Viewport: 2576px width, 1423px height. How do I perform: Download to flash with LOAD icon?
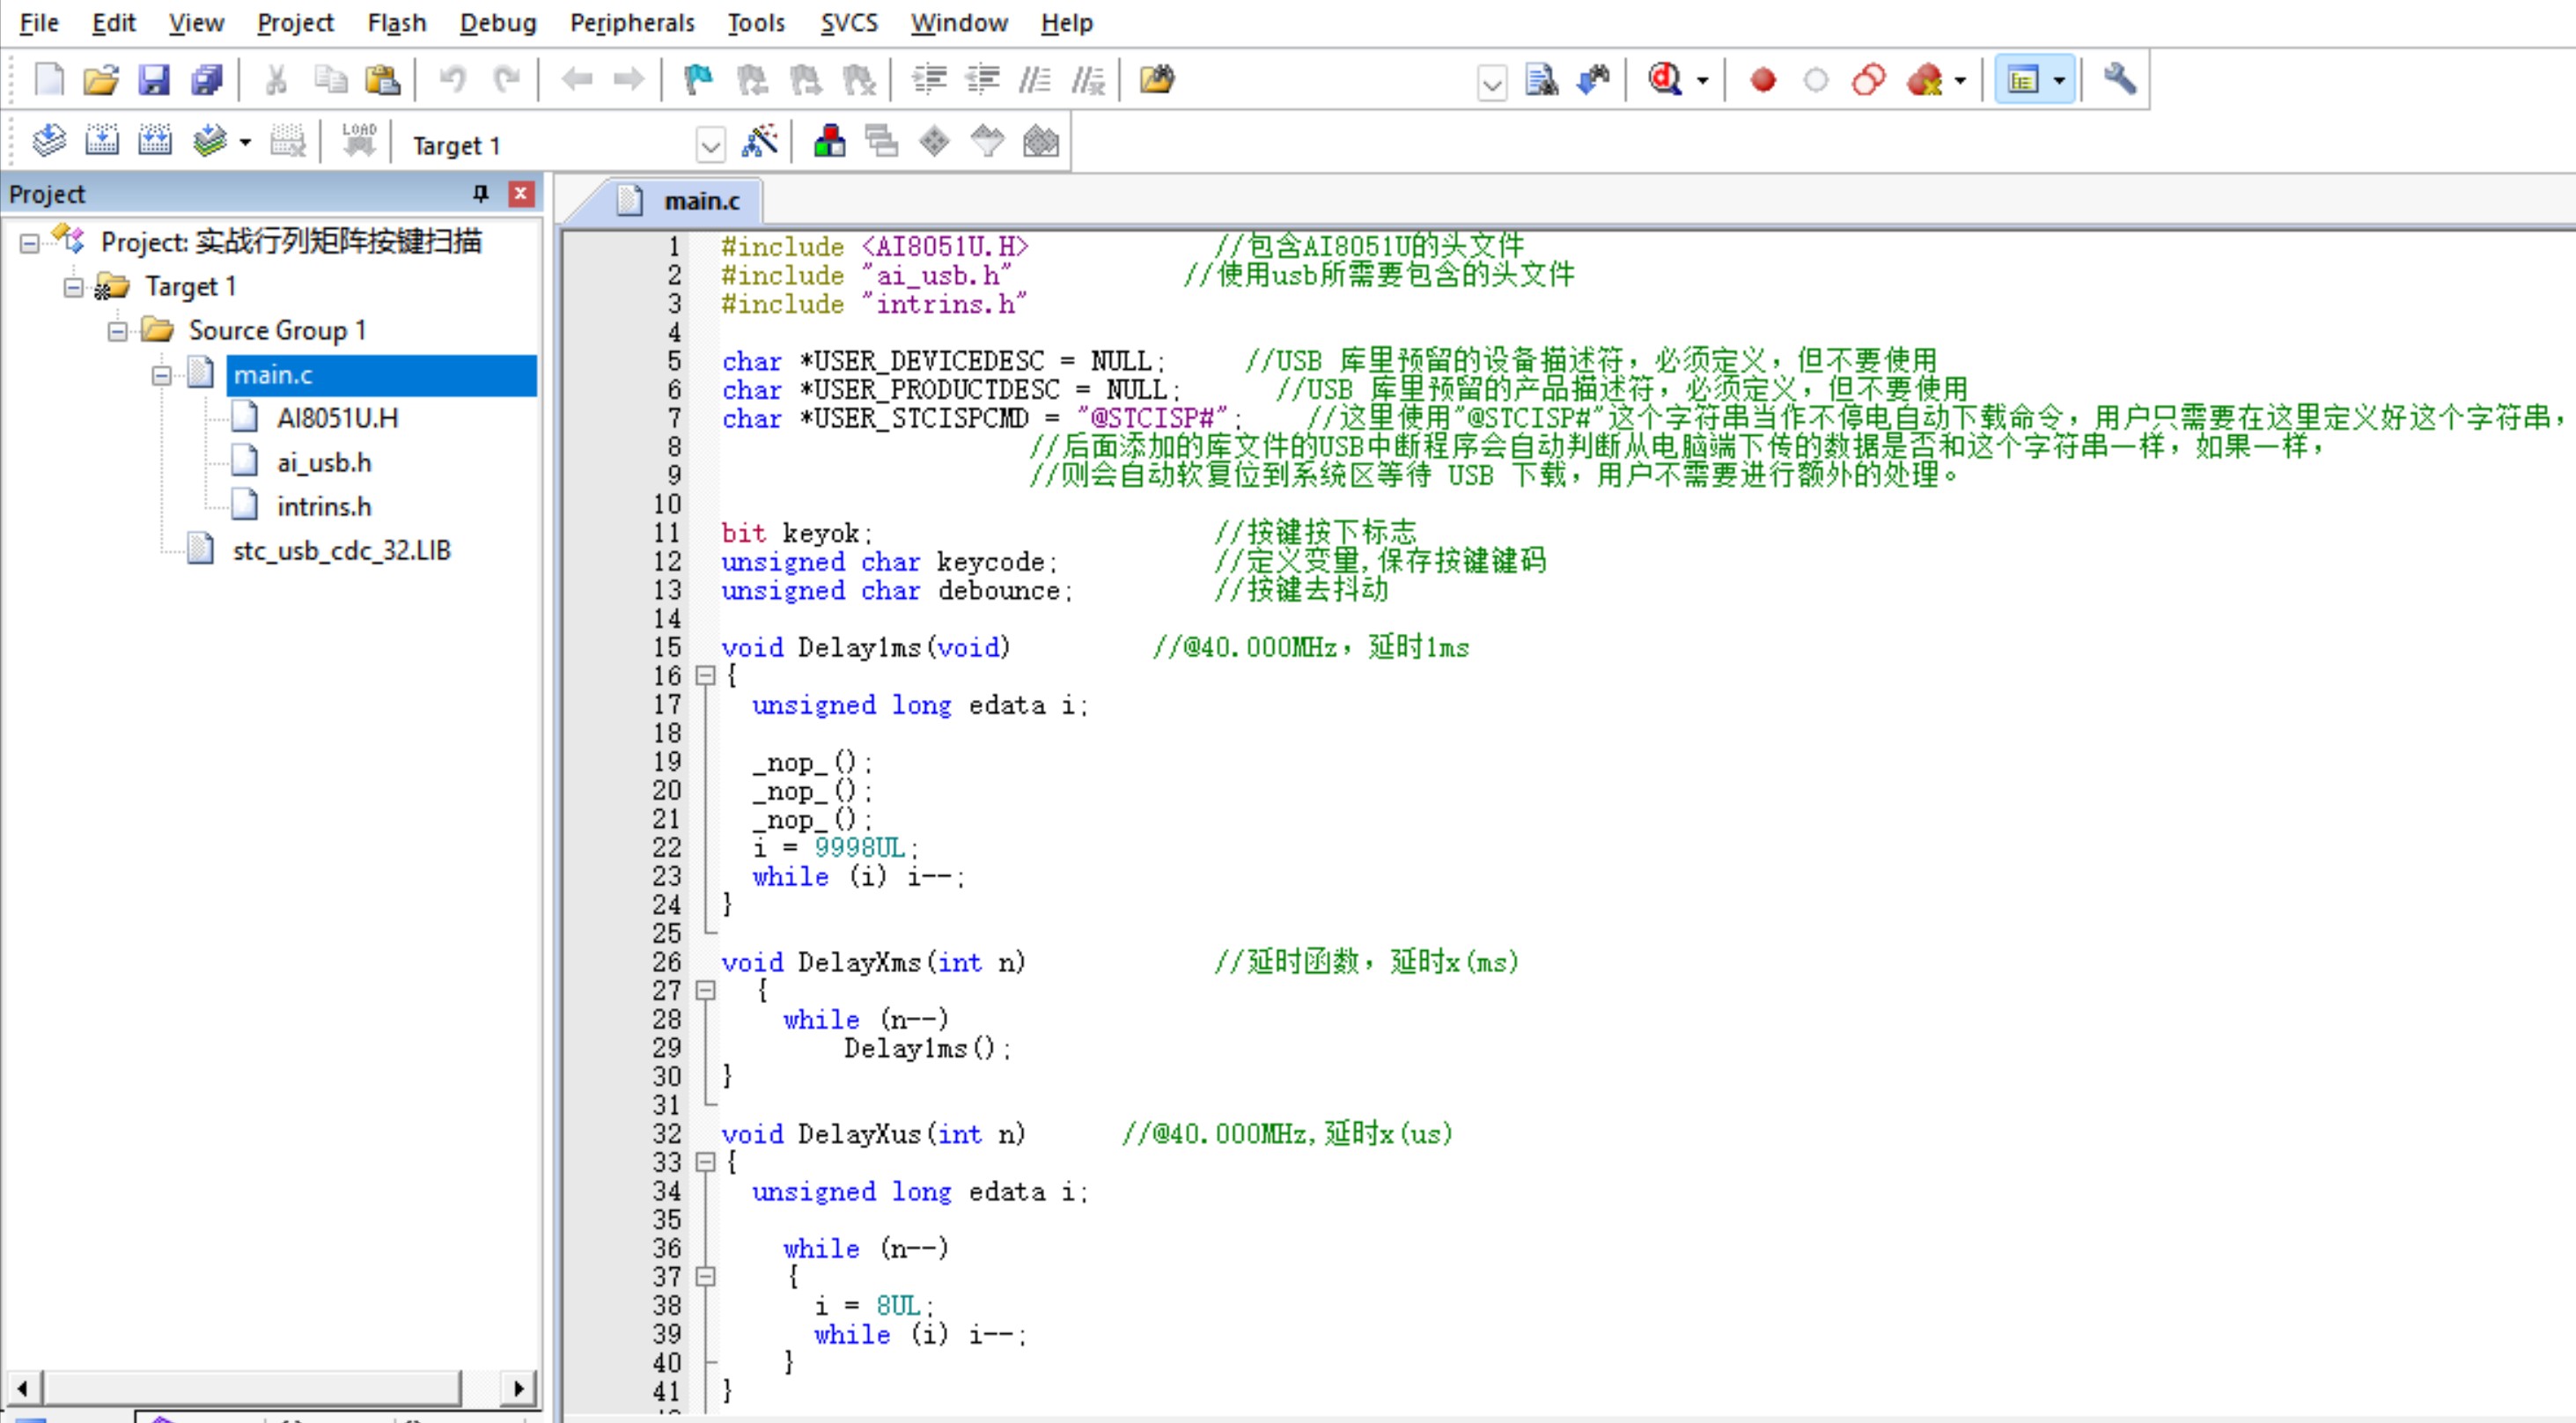tap(358, 141)
